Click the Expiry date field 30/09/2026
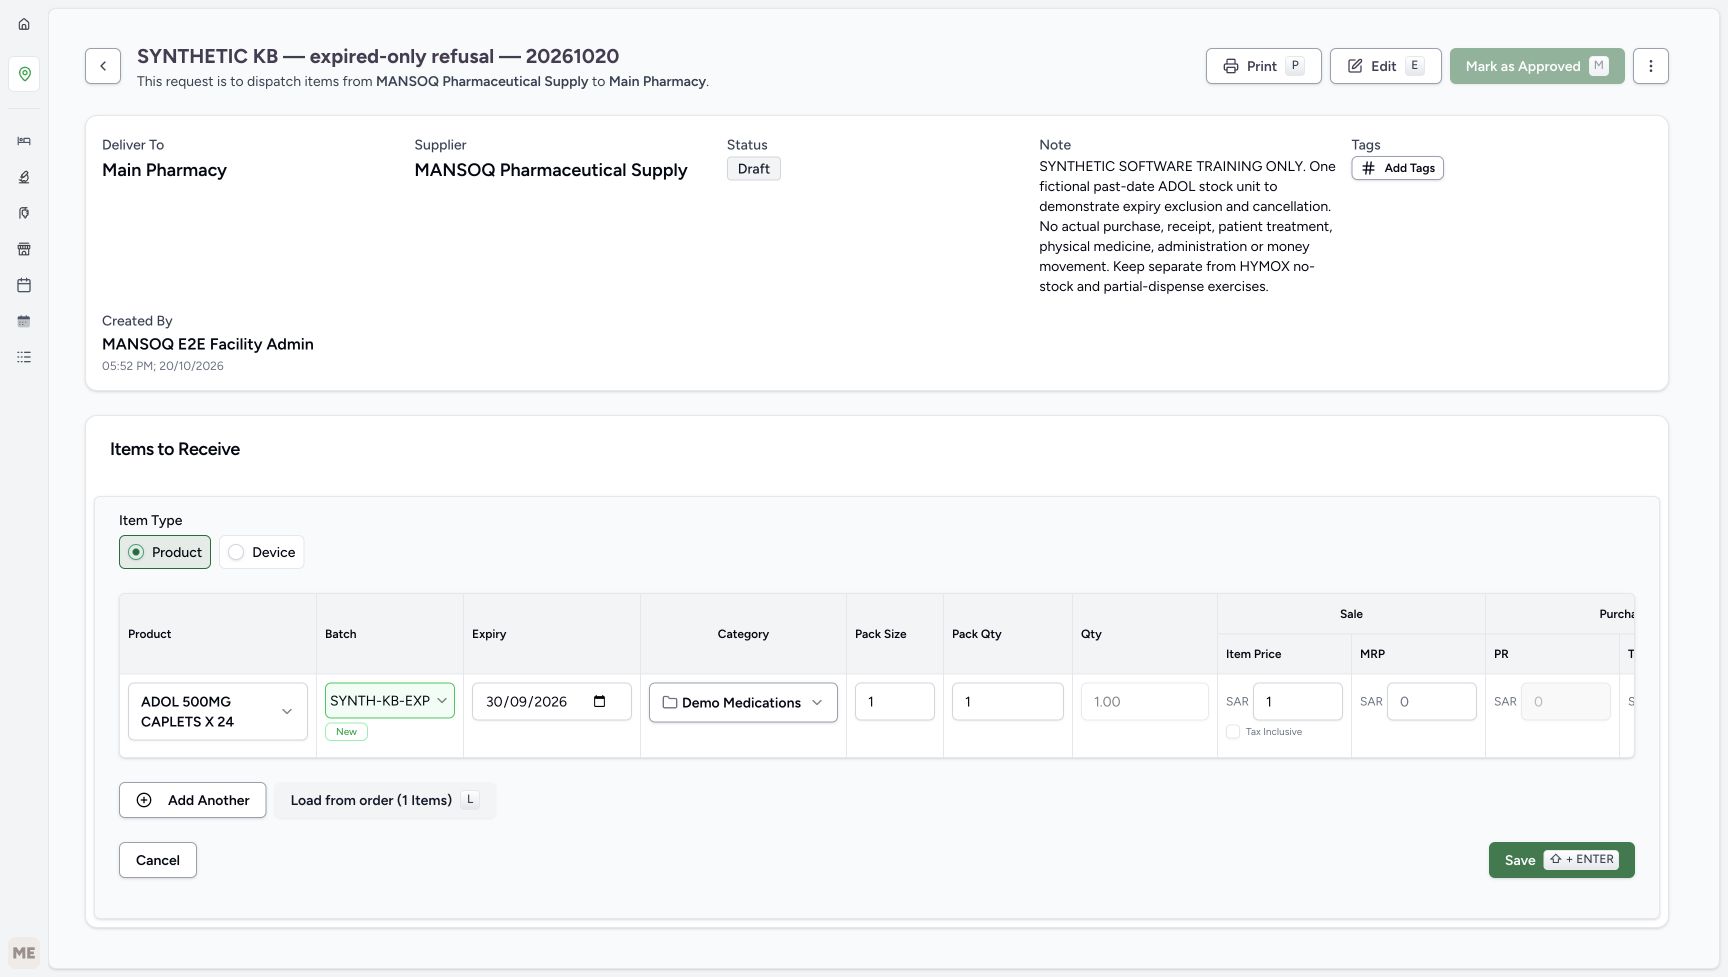Screen dimensions: 1728x977 tap(552, 702)
